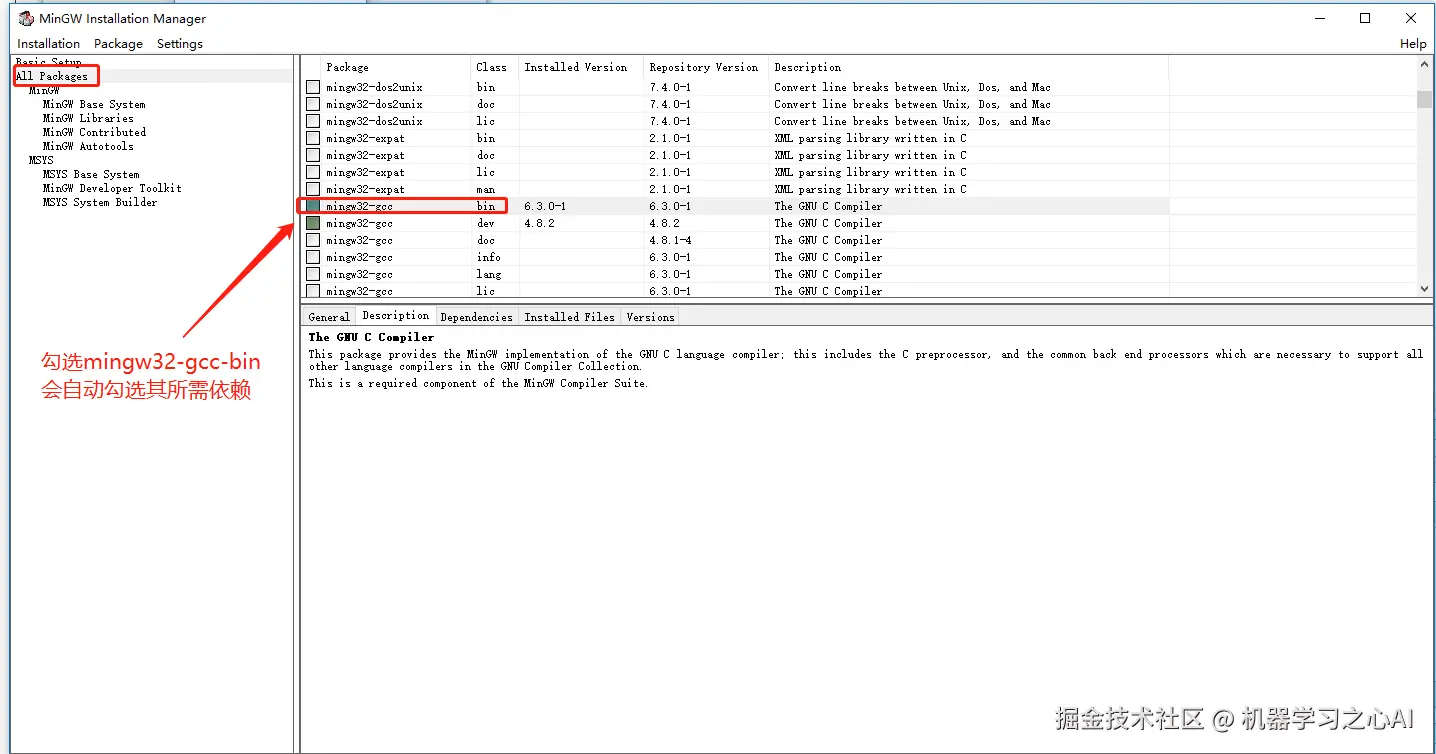Switch to the Dependencies tab
The height and width of the screenshot is (754, 1436).
pos(476,317)
